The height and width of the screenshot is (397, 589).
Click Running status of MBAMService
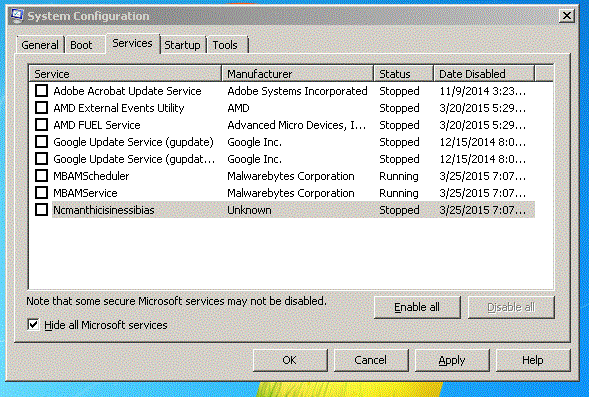[399, 193]
